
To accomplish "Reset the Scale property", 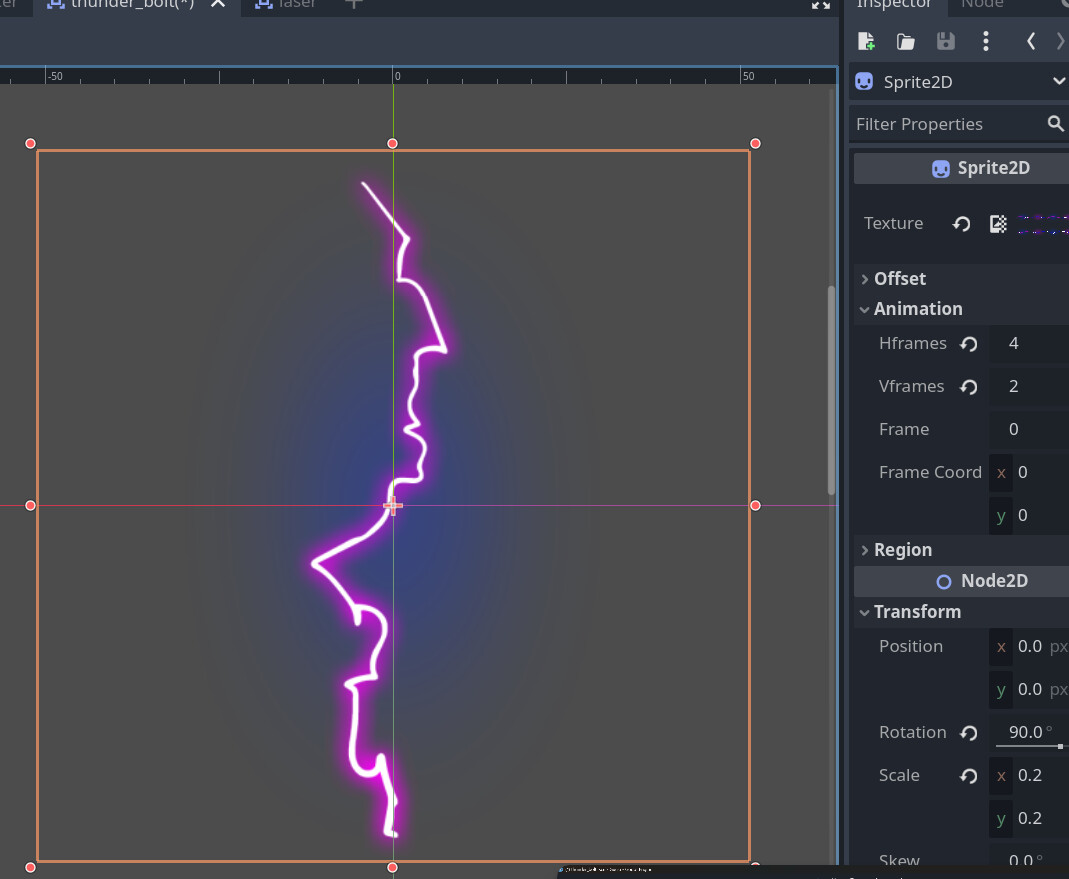I will click(968, 776).
